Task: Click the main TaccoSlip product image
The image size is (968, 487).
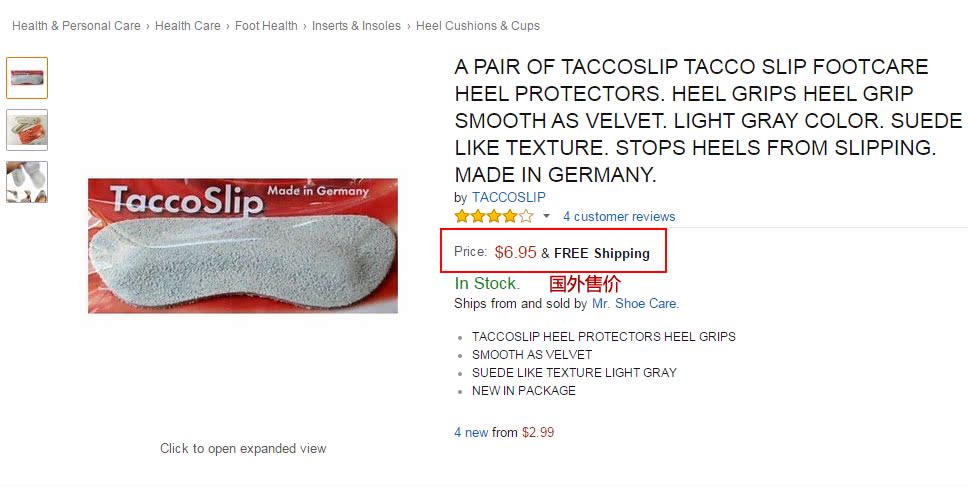Action: click(x=243, y=246)
